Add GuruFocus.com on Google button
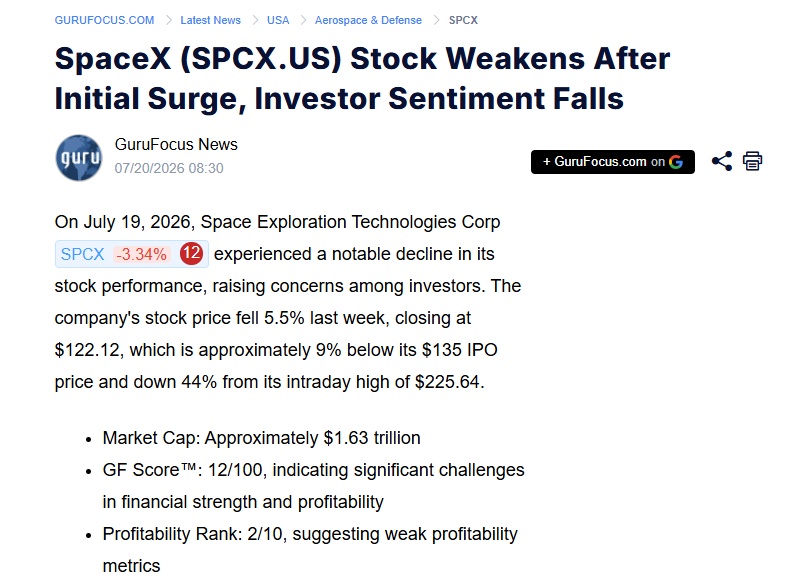Image resolution: width=785 pixels, height=577 pixels. pos(613,162)
